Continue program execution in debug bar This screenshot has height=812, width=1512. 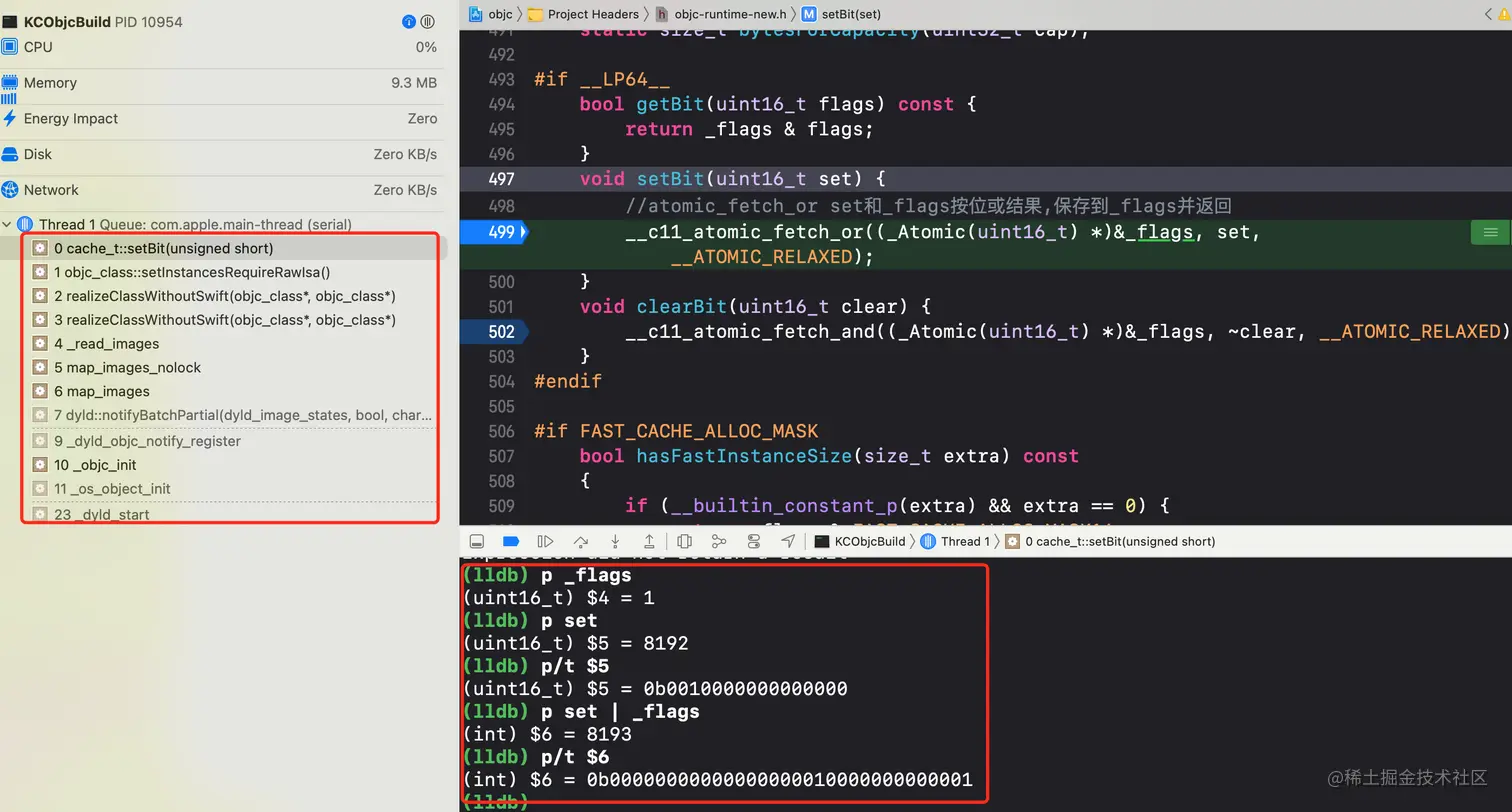[x=545, y=541]
